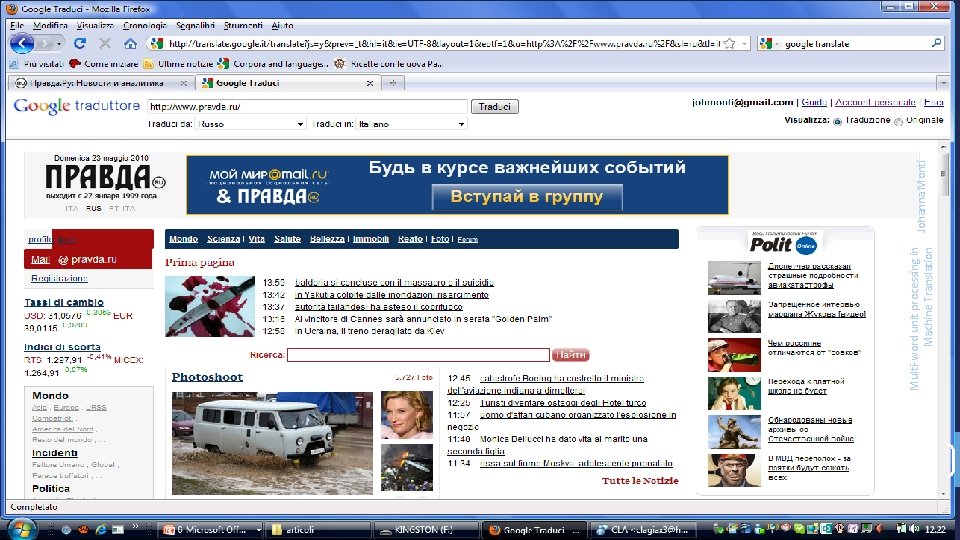Click the Ricerca search field on Pravda
Screen dimensions: 960x540
point(418,354)
